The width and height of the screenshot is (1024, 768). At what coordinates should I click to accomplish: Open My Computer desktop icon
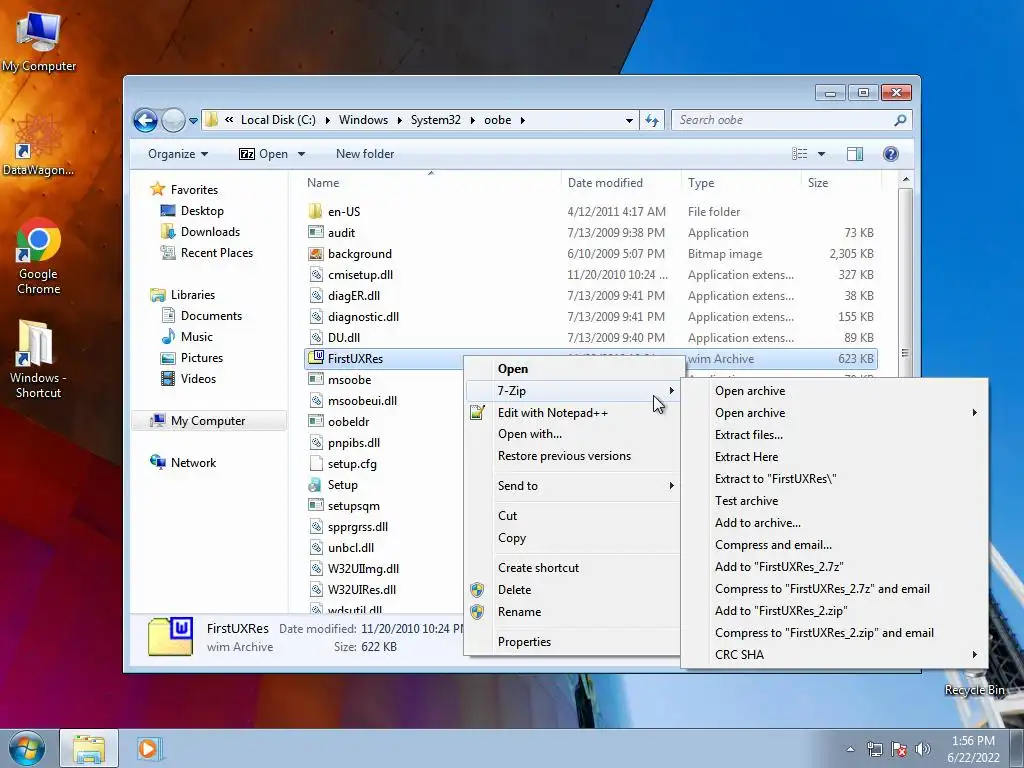pyautogui.click(x=38, y=40)
